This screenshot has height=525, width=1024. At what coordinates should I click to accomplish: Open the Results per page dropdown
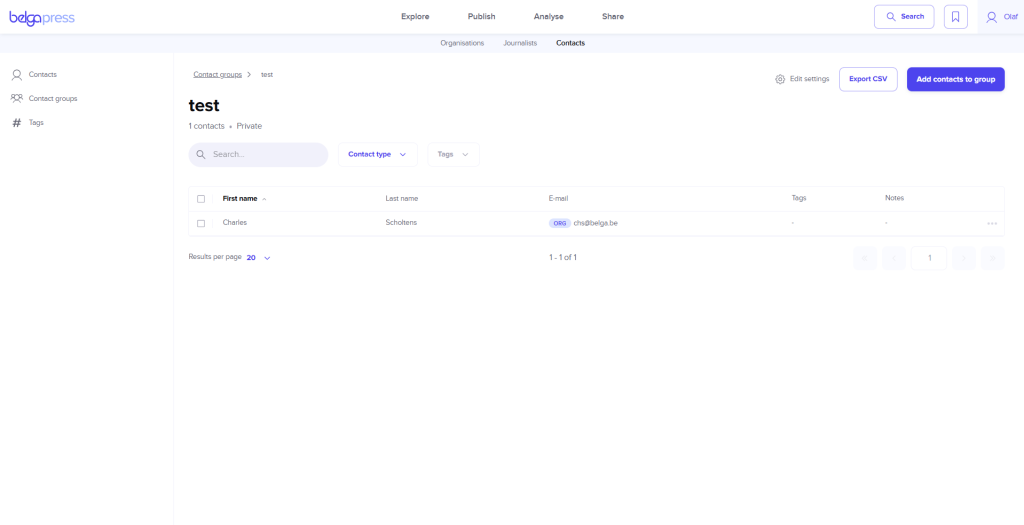pos(259,258)
